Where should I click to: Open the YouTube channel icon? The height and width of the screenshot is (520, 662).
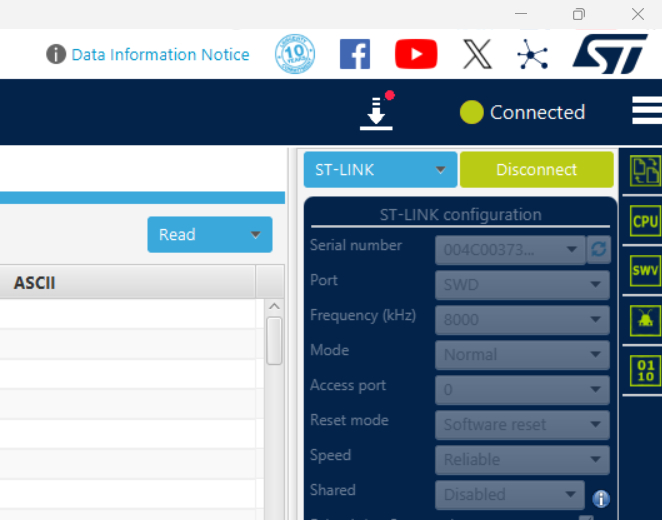pos(416,54)
